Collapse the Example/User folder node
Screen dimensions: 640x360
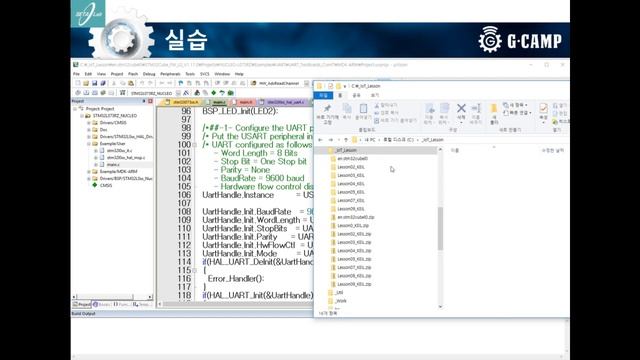pos(89,144)
